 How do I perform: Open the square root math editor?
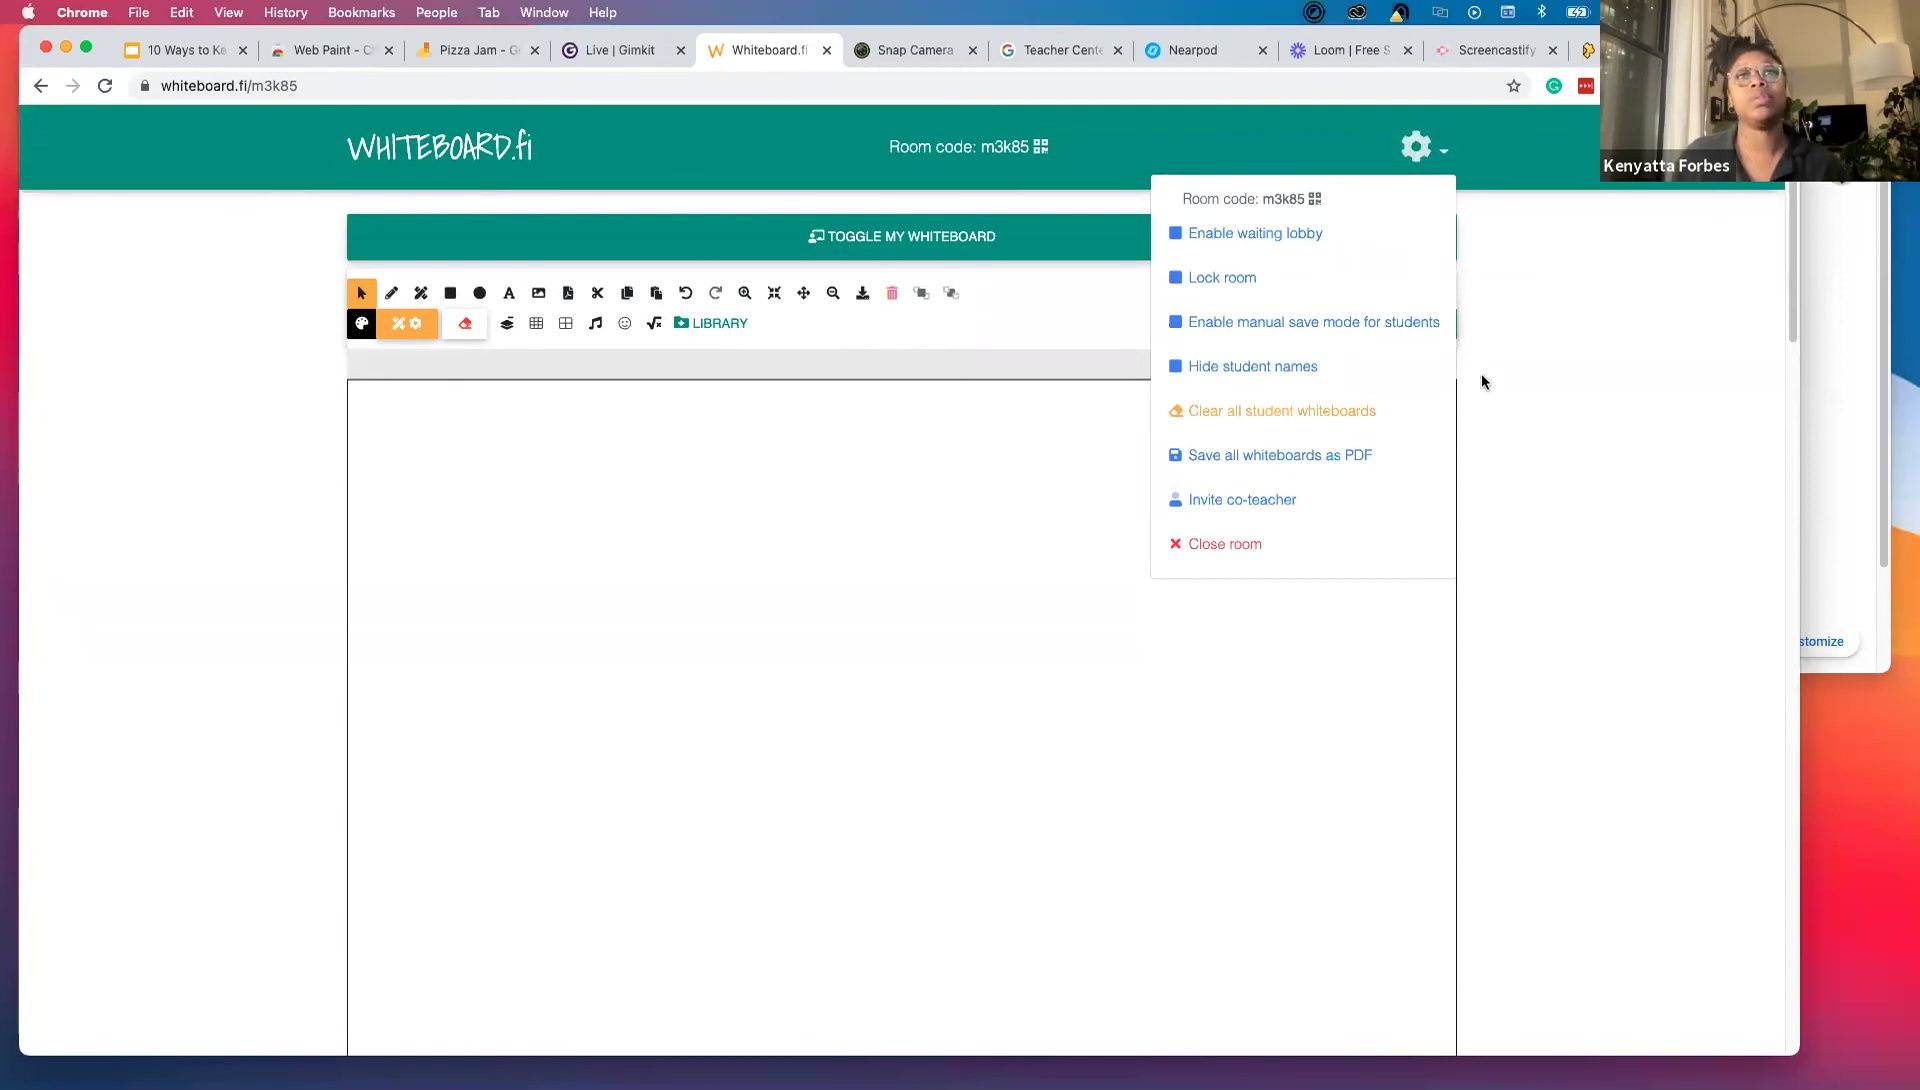654,323
